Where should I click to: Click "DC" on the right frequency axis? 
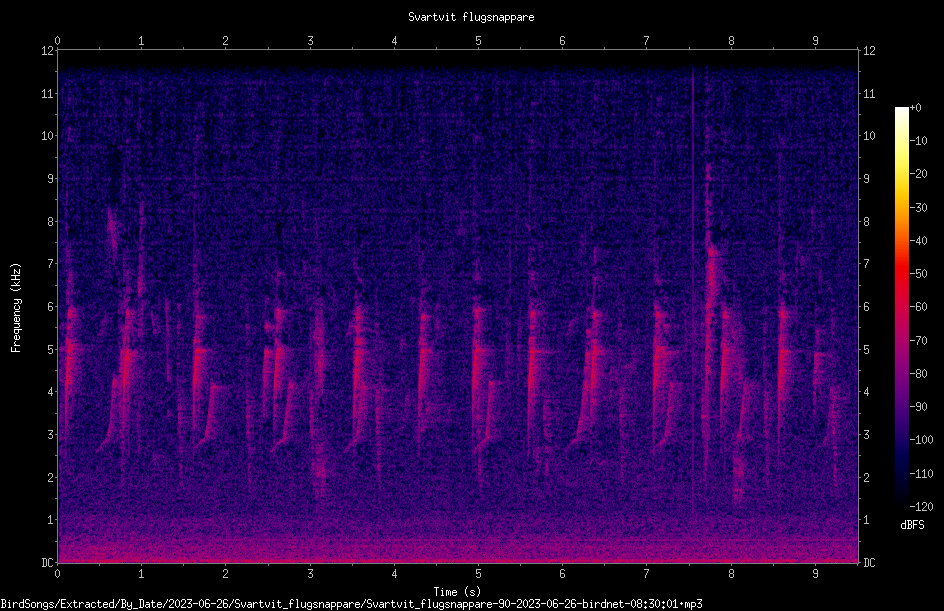click(869, 562)
